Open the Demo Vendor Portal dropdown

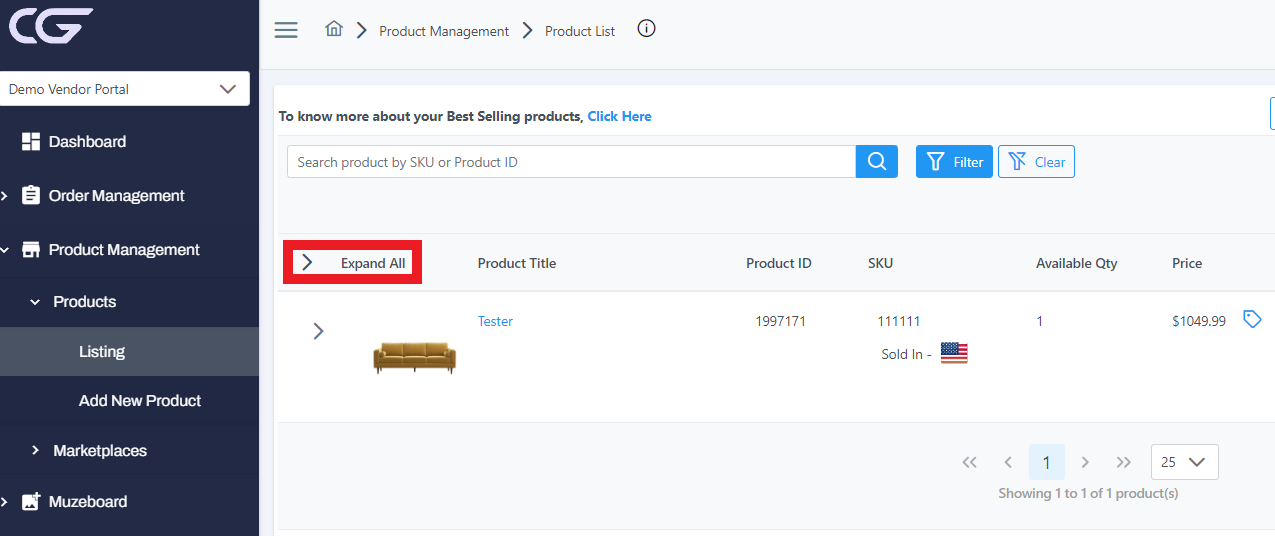[123, 89]
